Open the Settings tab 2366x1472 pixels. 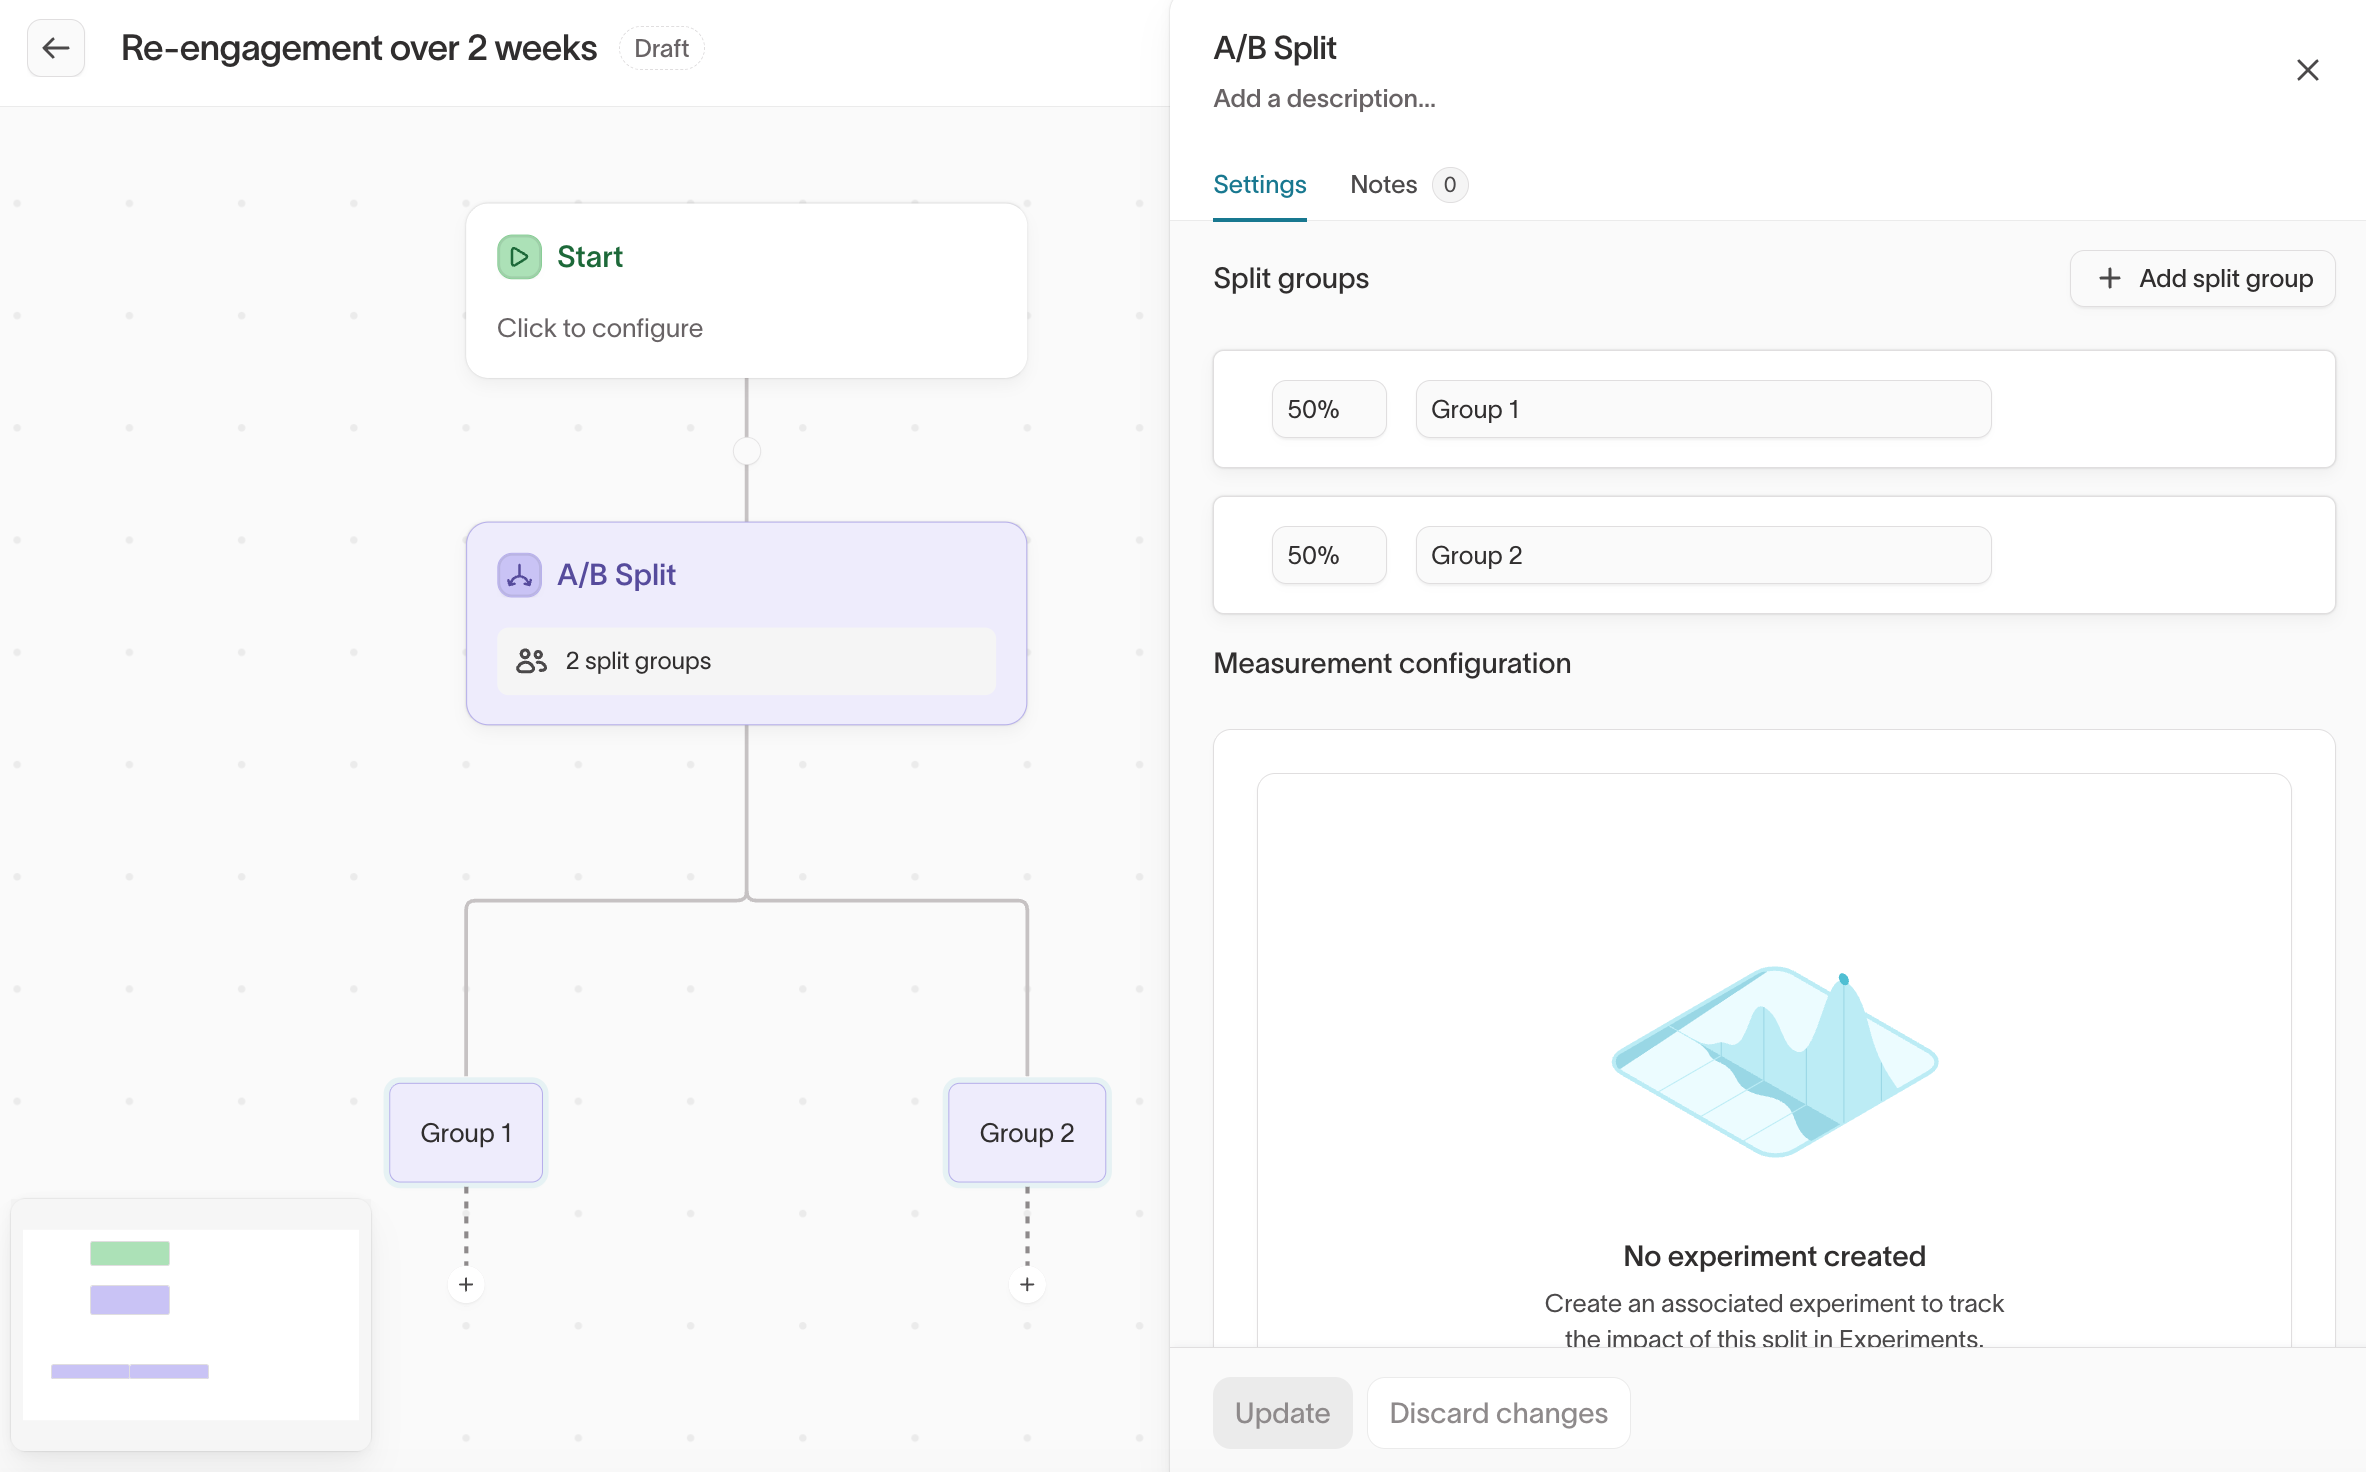[1259, 185]
